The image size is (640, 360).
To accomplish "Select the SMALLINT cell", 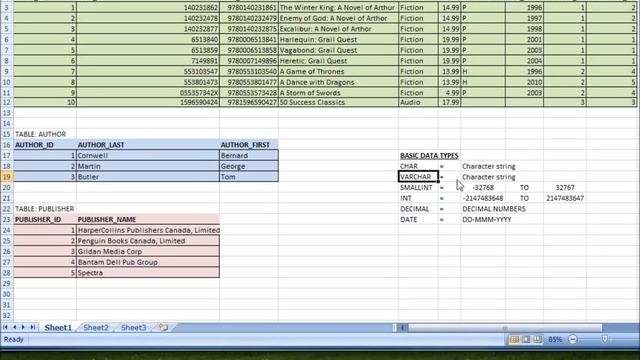I will 418,187.
